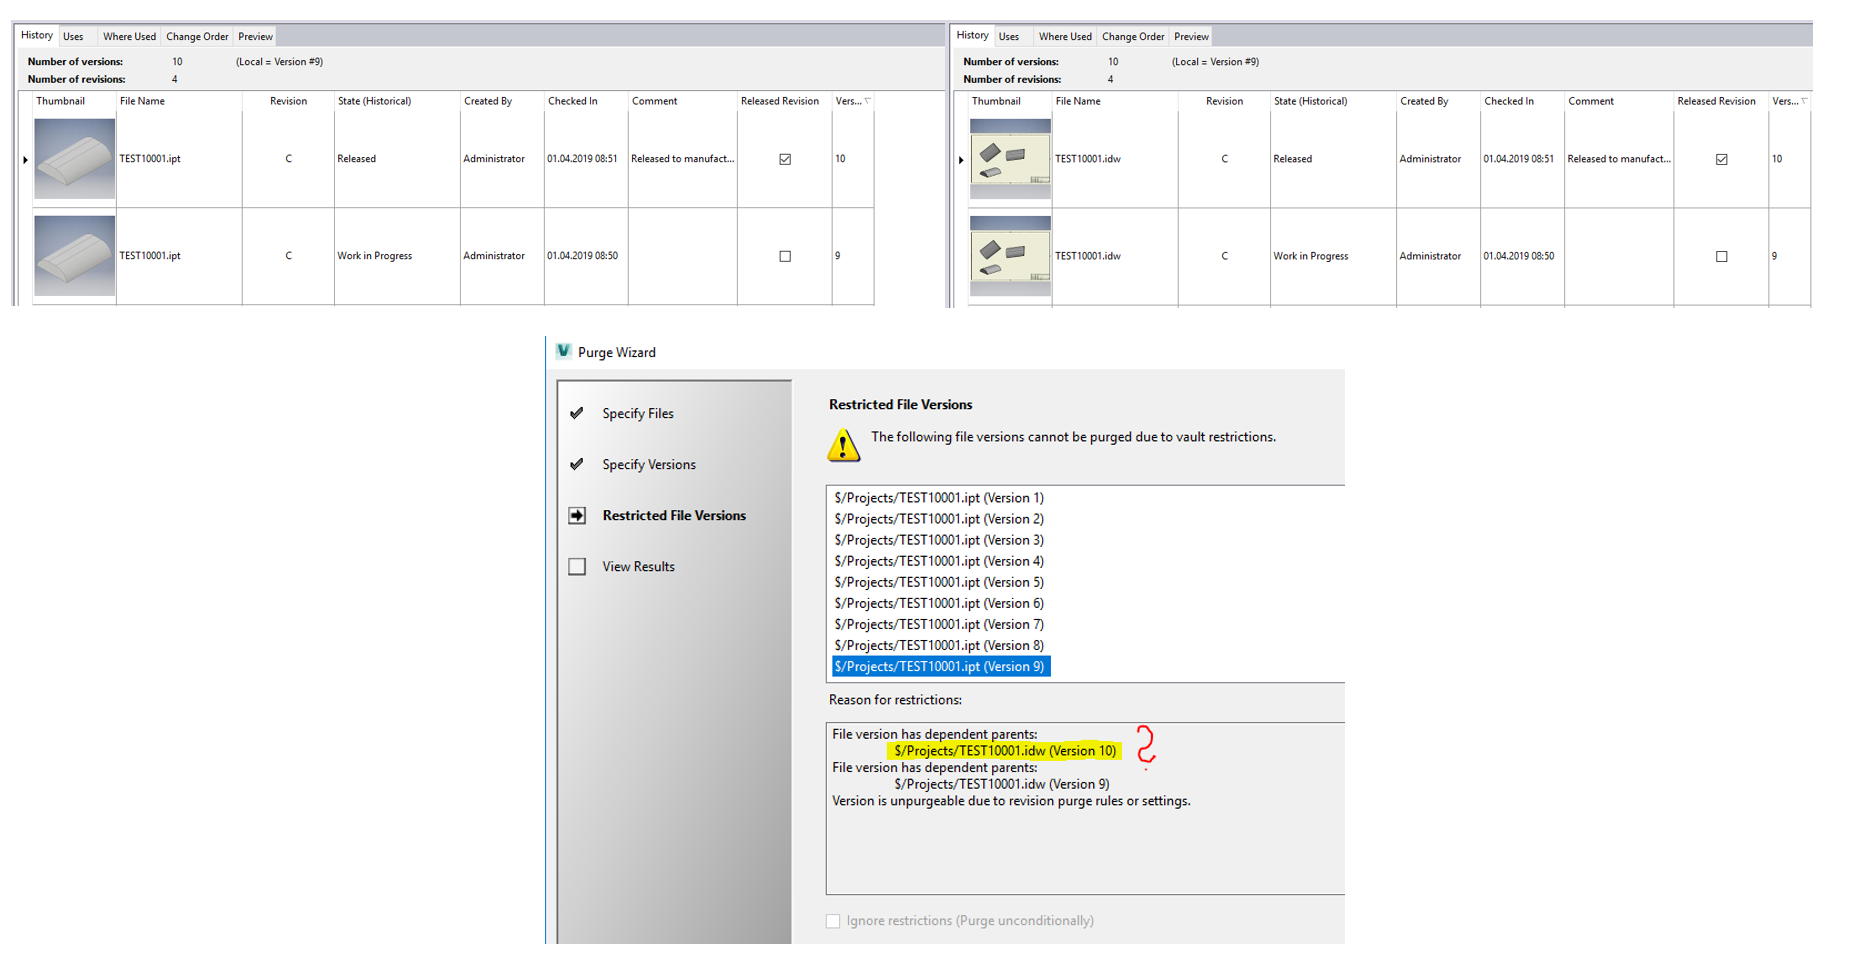The height and width of the screenshot is (963, 1856).
Task: Click the Restricted File Versions step label
Action: coord(674,515)
